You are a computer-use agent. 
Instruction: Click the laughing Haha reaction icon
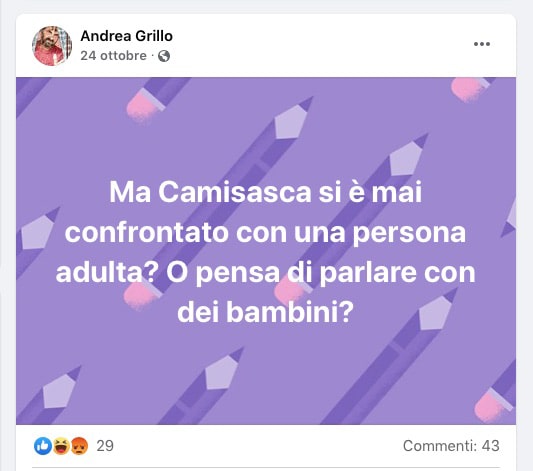point(61,446)
